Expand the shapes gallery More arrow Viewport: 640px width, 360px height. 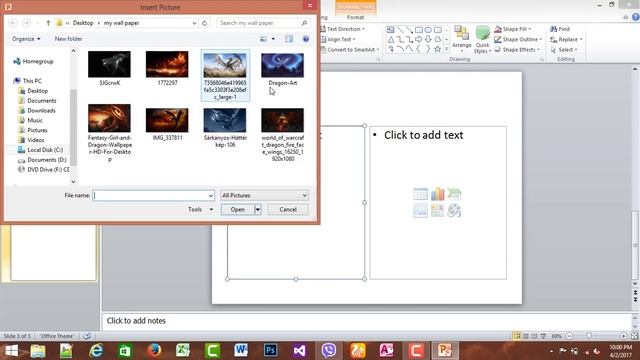pyautogui.click(x=446, y=49)
